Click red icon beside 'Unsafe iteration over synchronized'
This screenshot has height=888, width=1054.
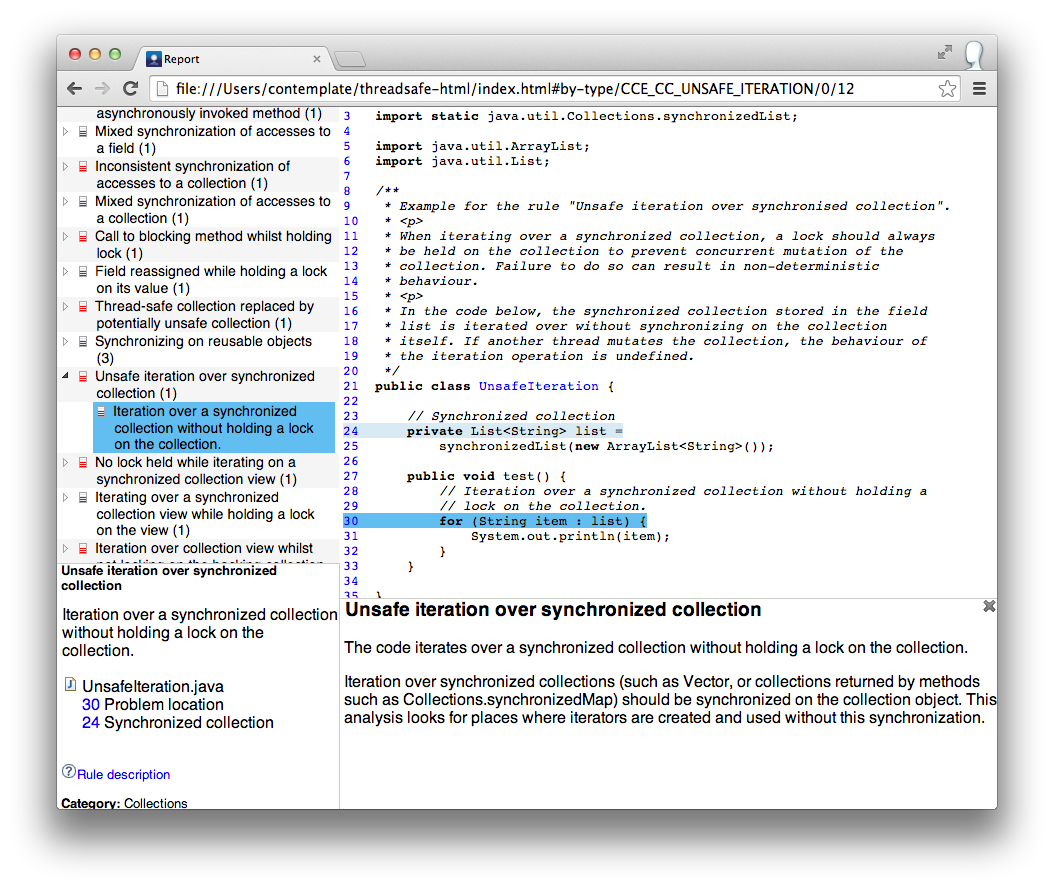[83, 376]
